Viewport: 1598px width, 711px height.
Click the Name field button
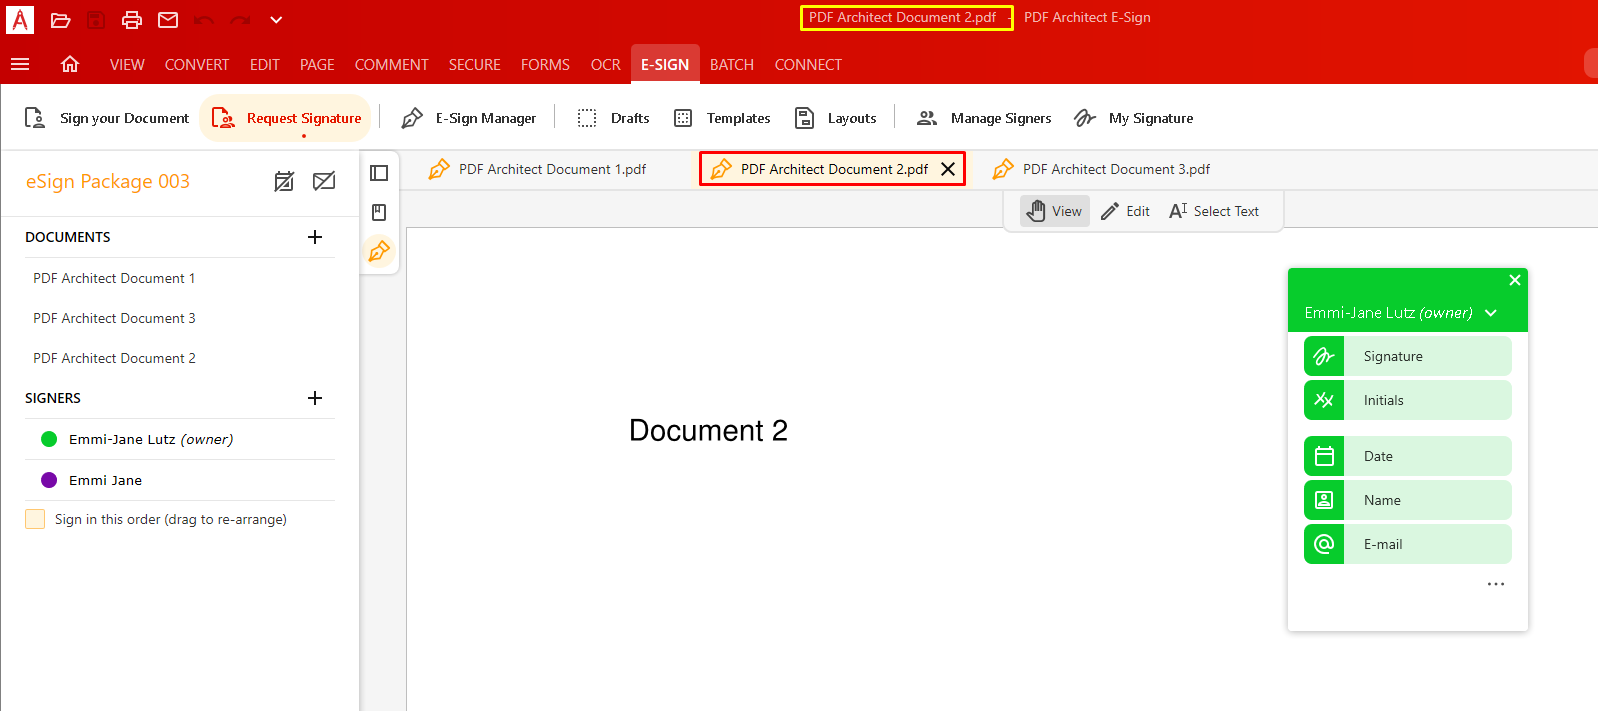pyautogui.click(x=1408, y=500)
